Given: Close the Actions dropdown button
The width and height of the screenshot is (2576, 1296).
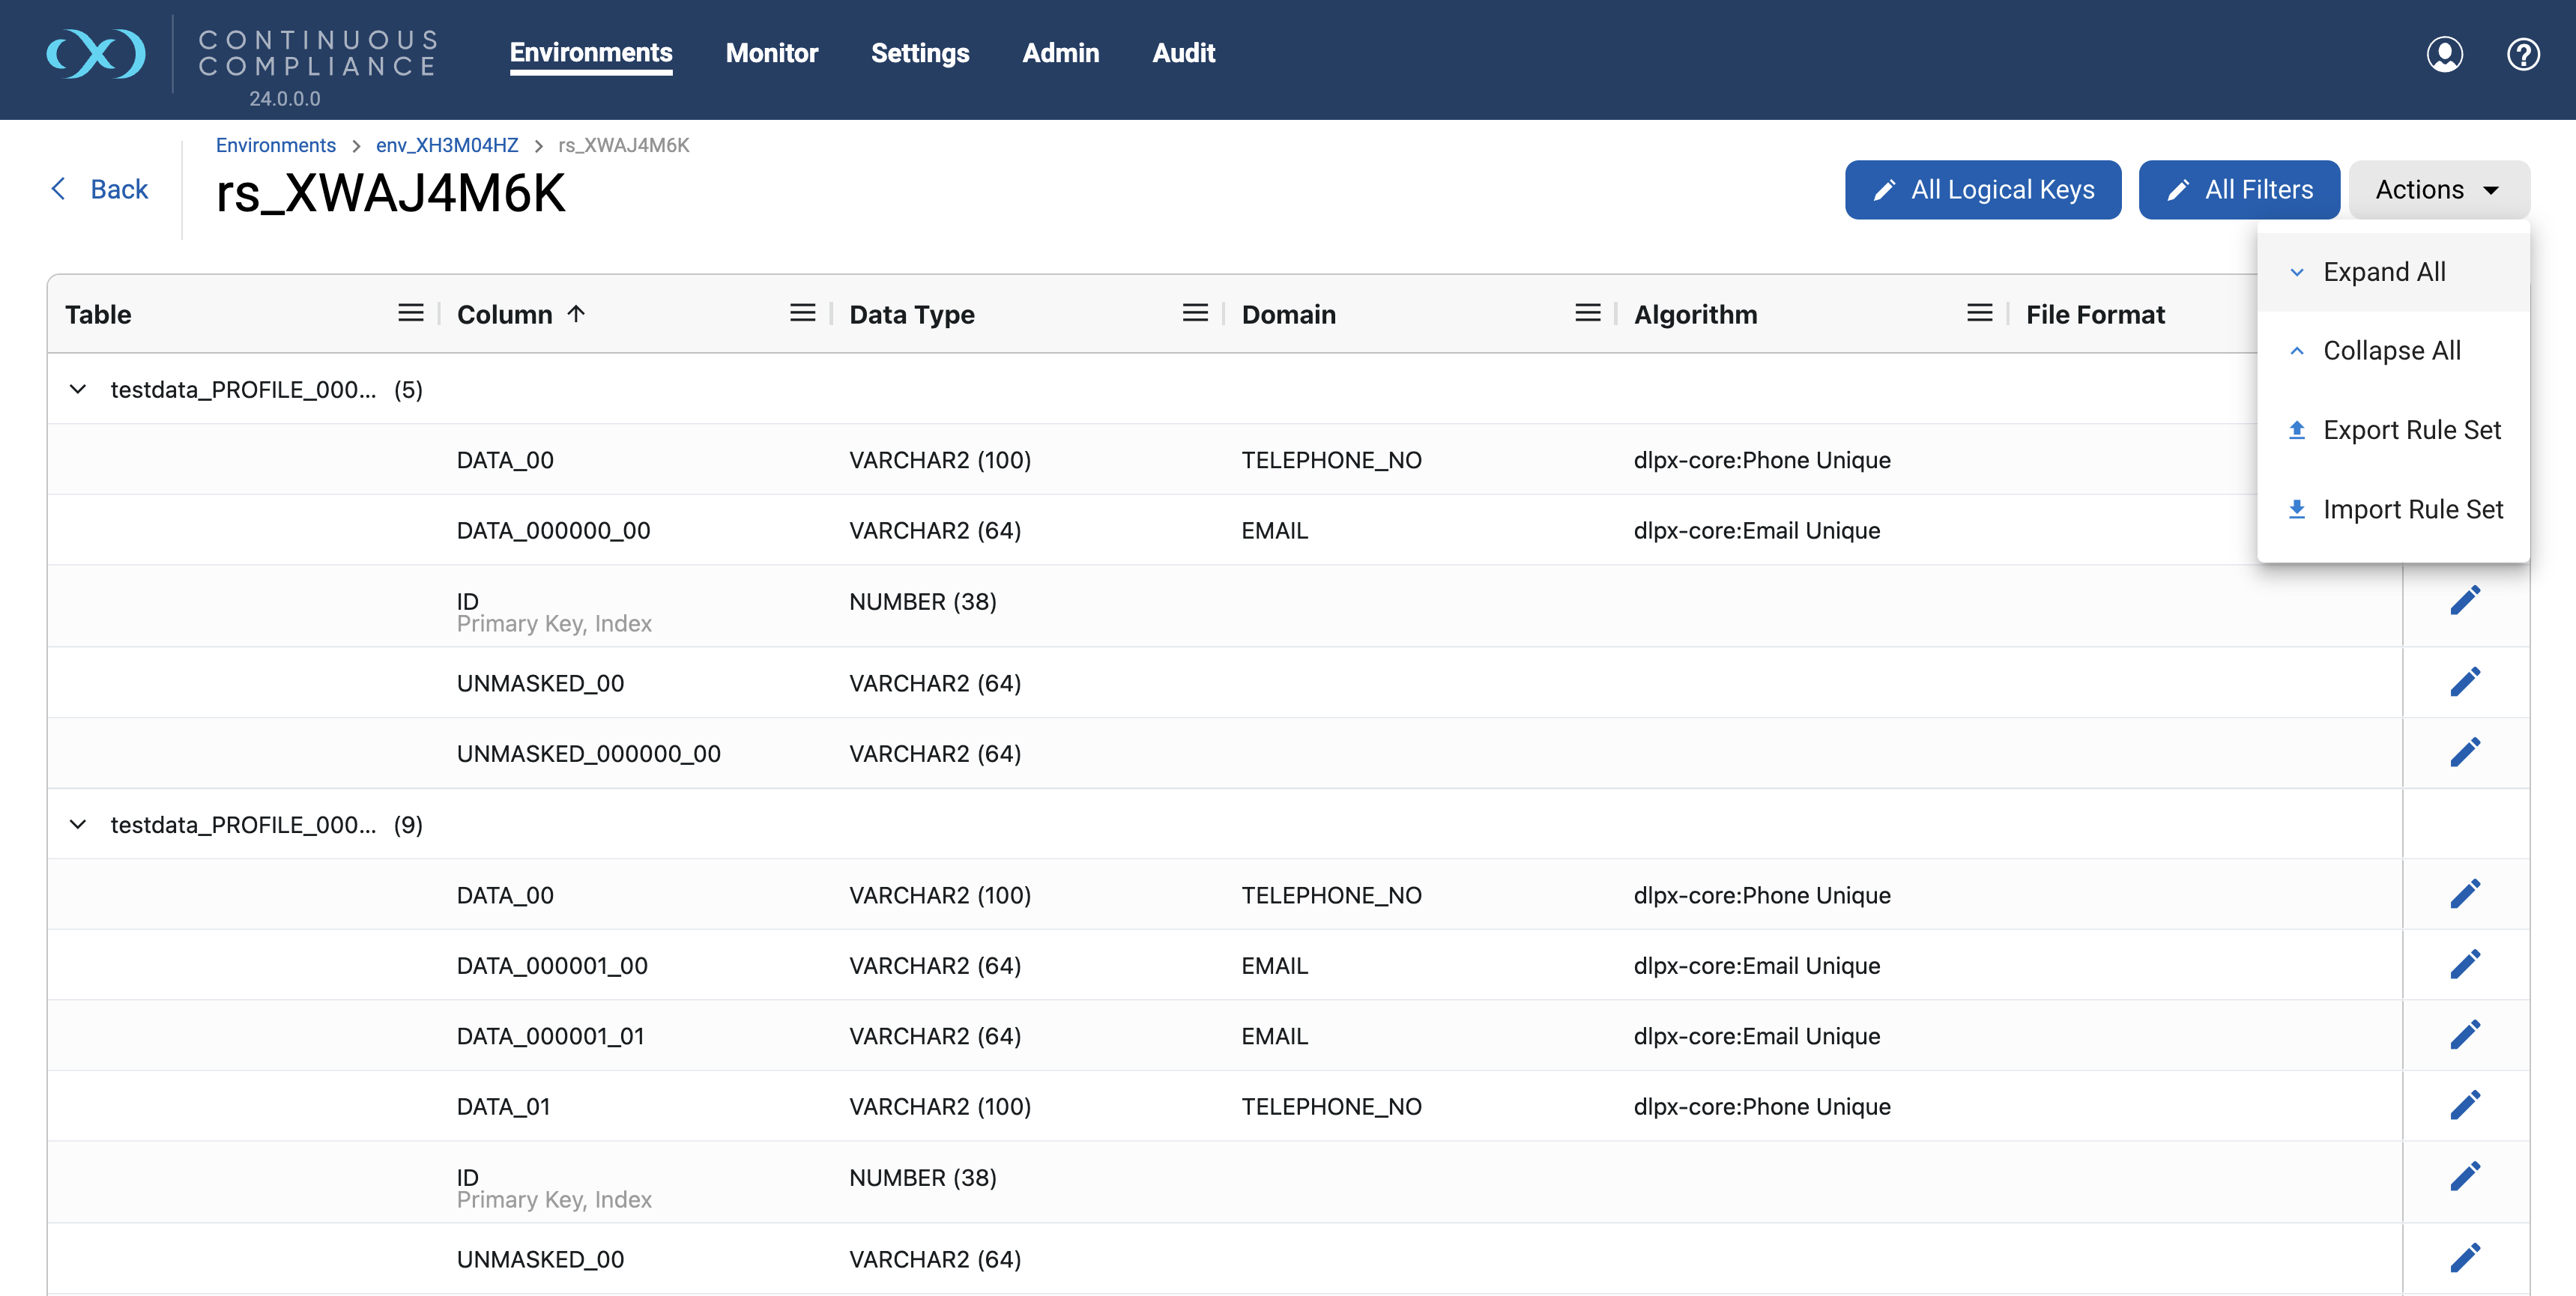Looking at the screenshot, I should [x=2438, y=190].
